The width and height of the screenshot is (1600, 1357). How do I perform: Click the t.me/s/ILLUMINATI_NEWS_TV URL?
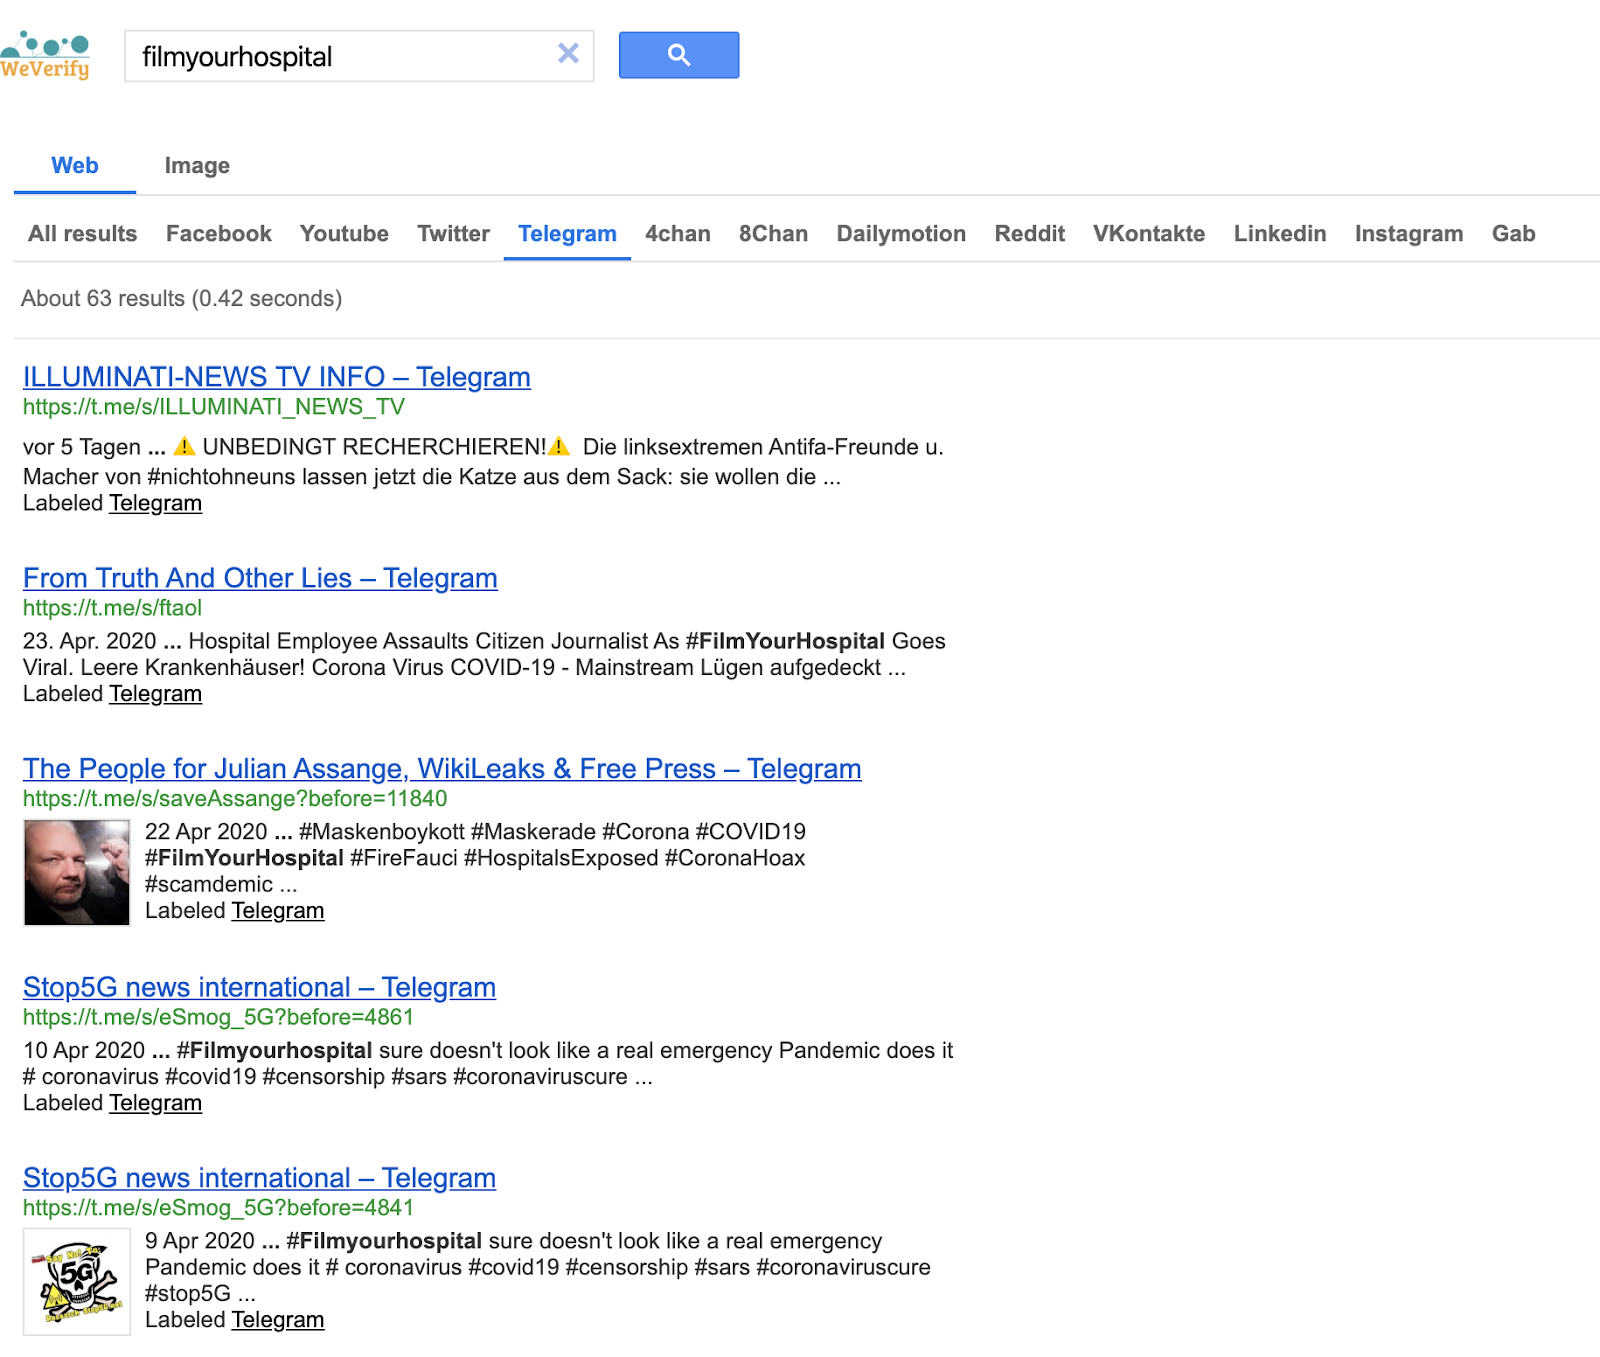[214, 407]
